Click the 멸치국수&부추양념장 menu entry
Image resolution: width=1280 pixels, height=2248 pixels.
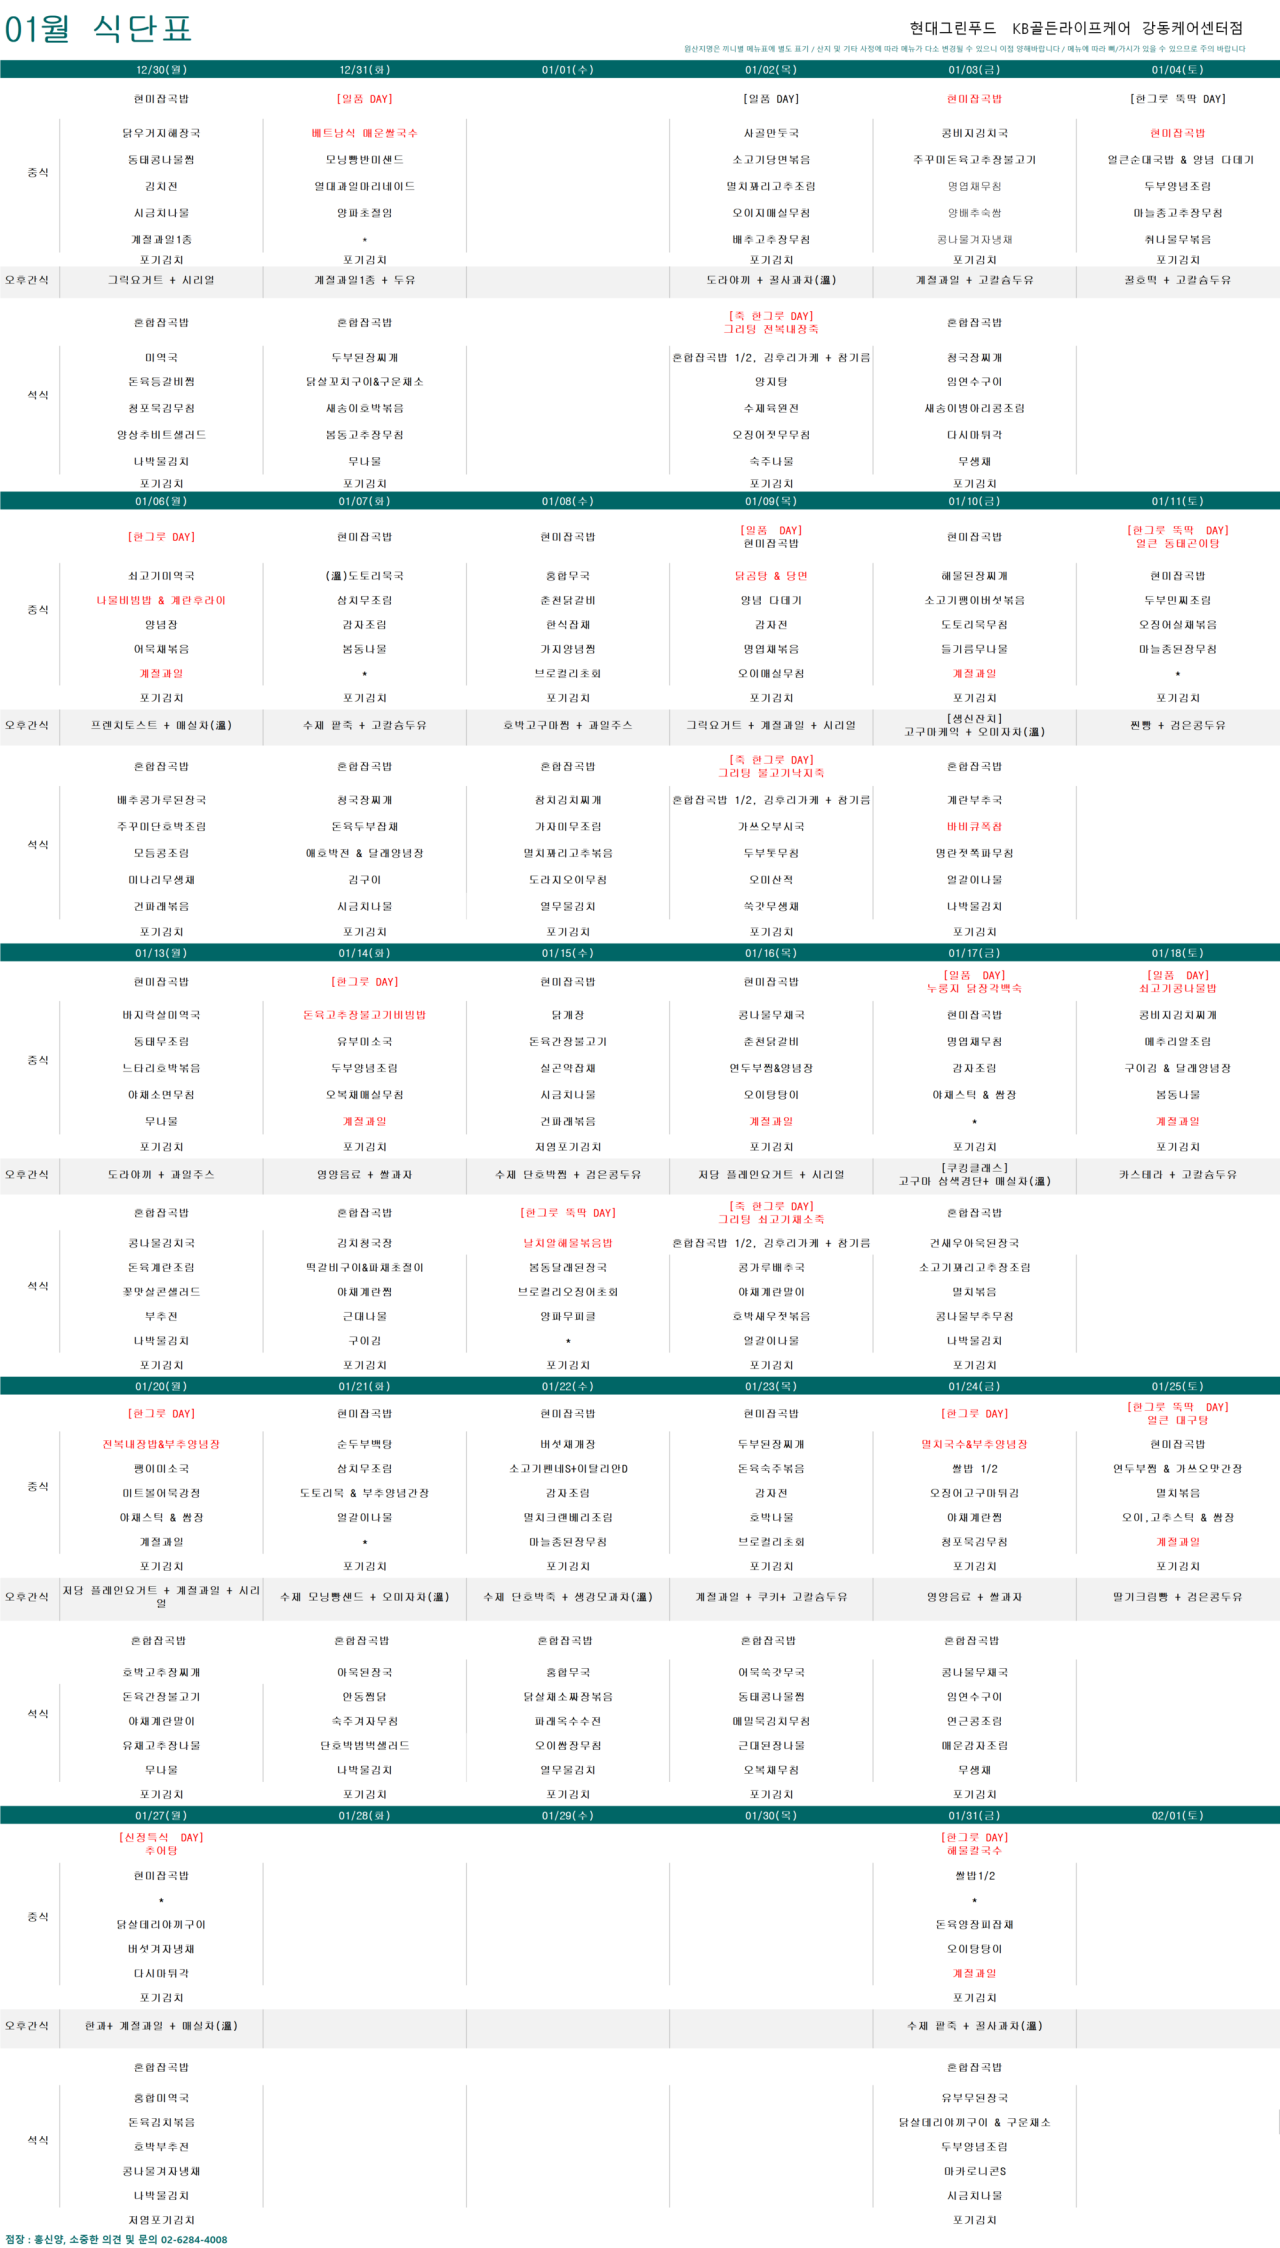tap(974, 1444)
